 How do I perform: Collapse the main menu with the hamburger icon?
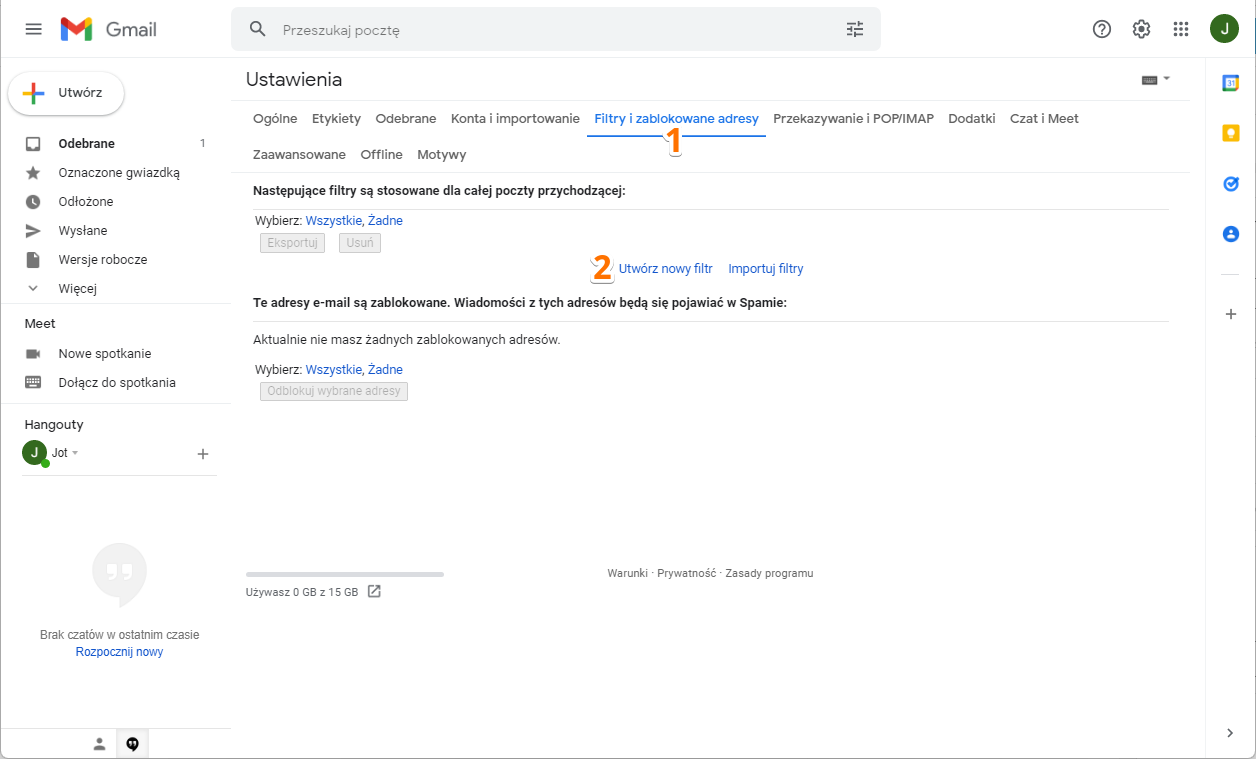[x=33, y=29]
